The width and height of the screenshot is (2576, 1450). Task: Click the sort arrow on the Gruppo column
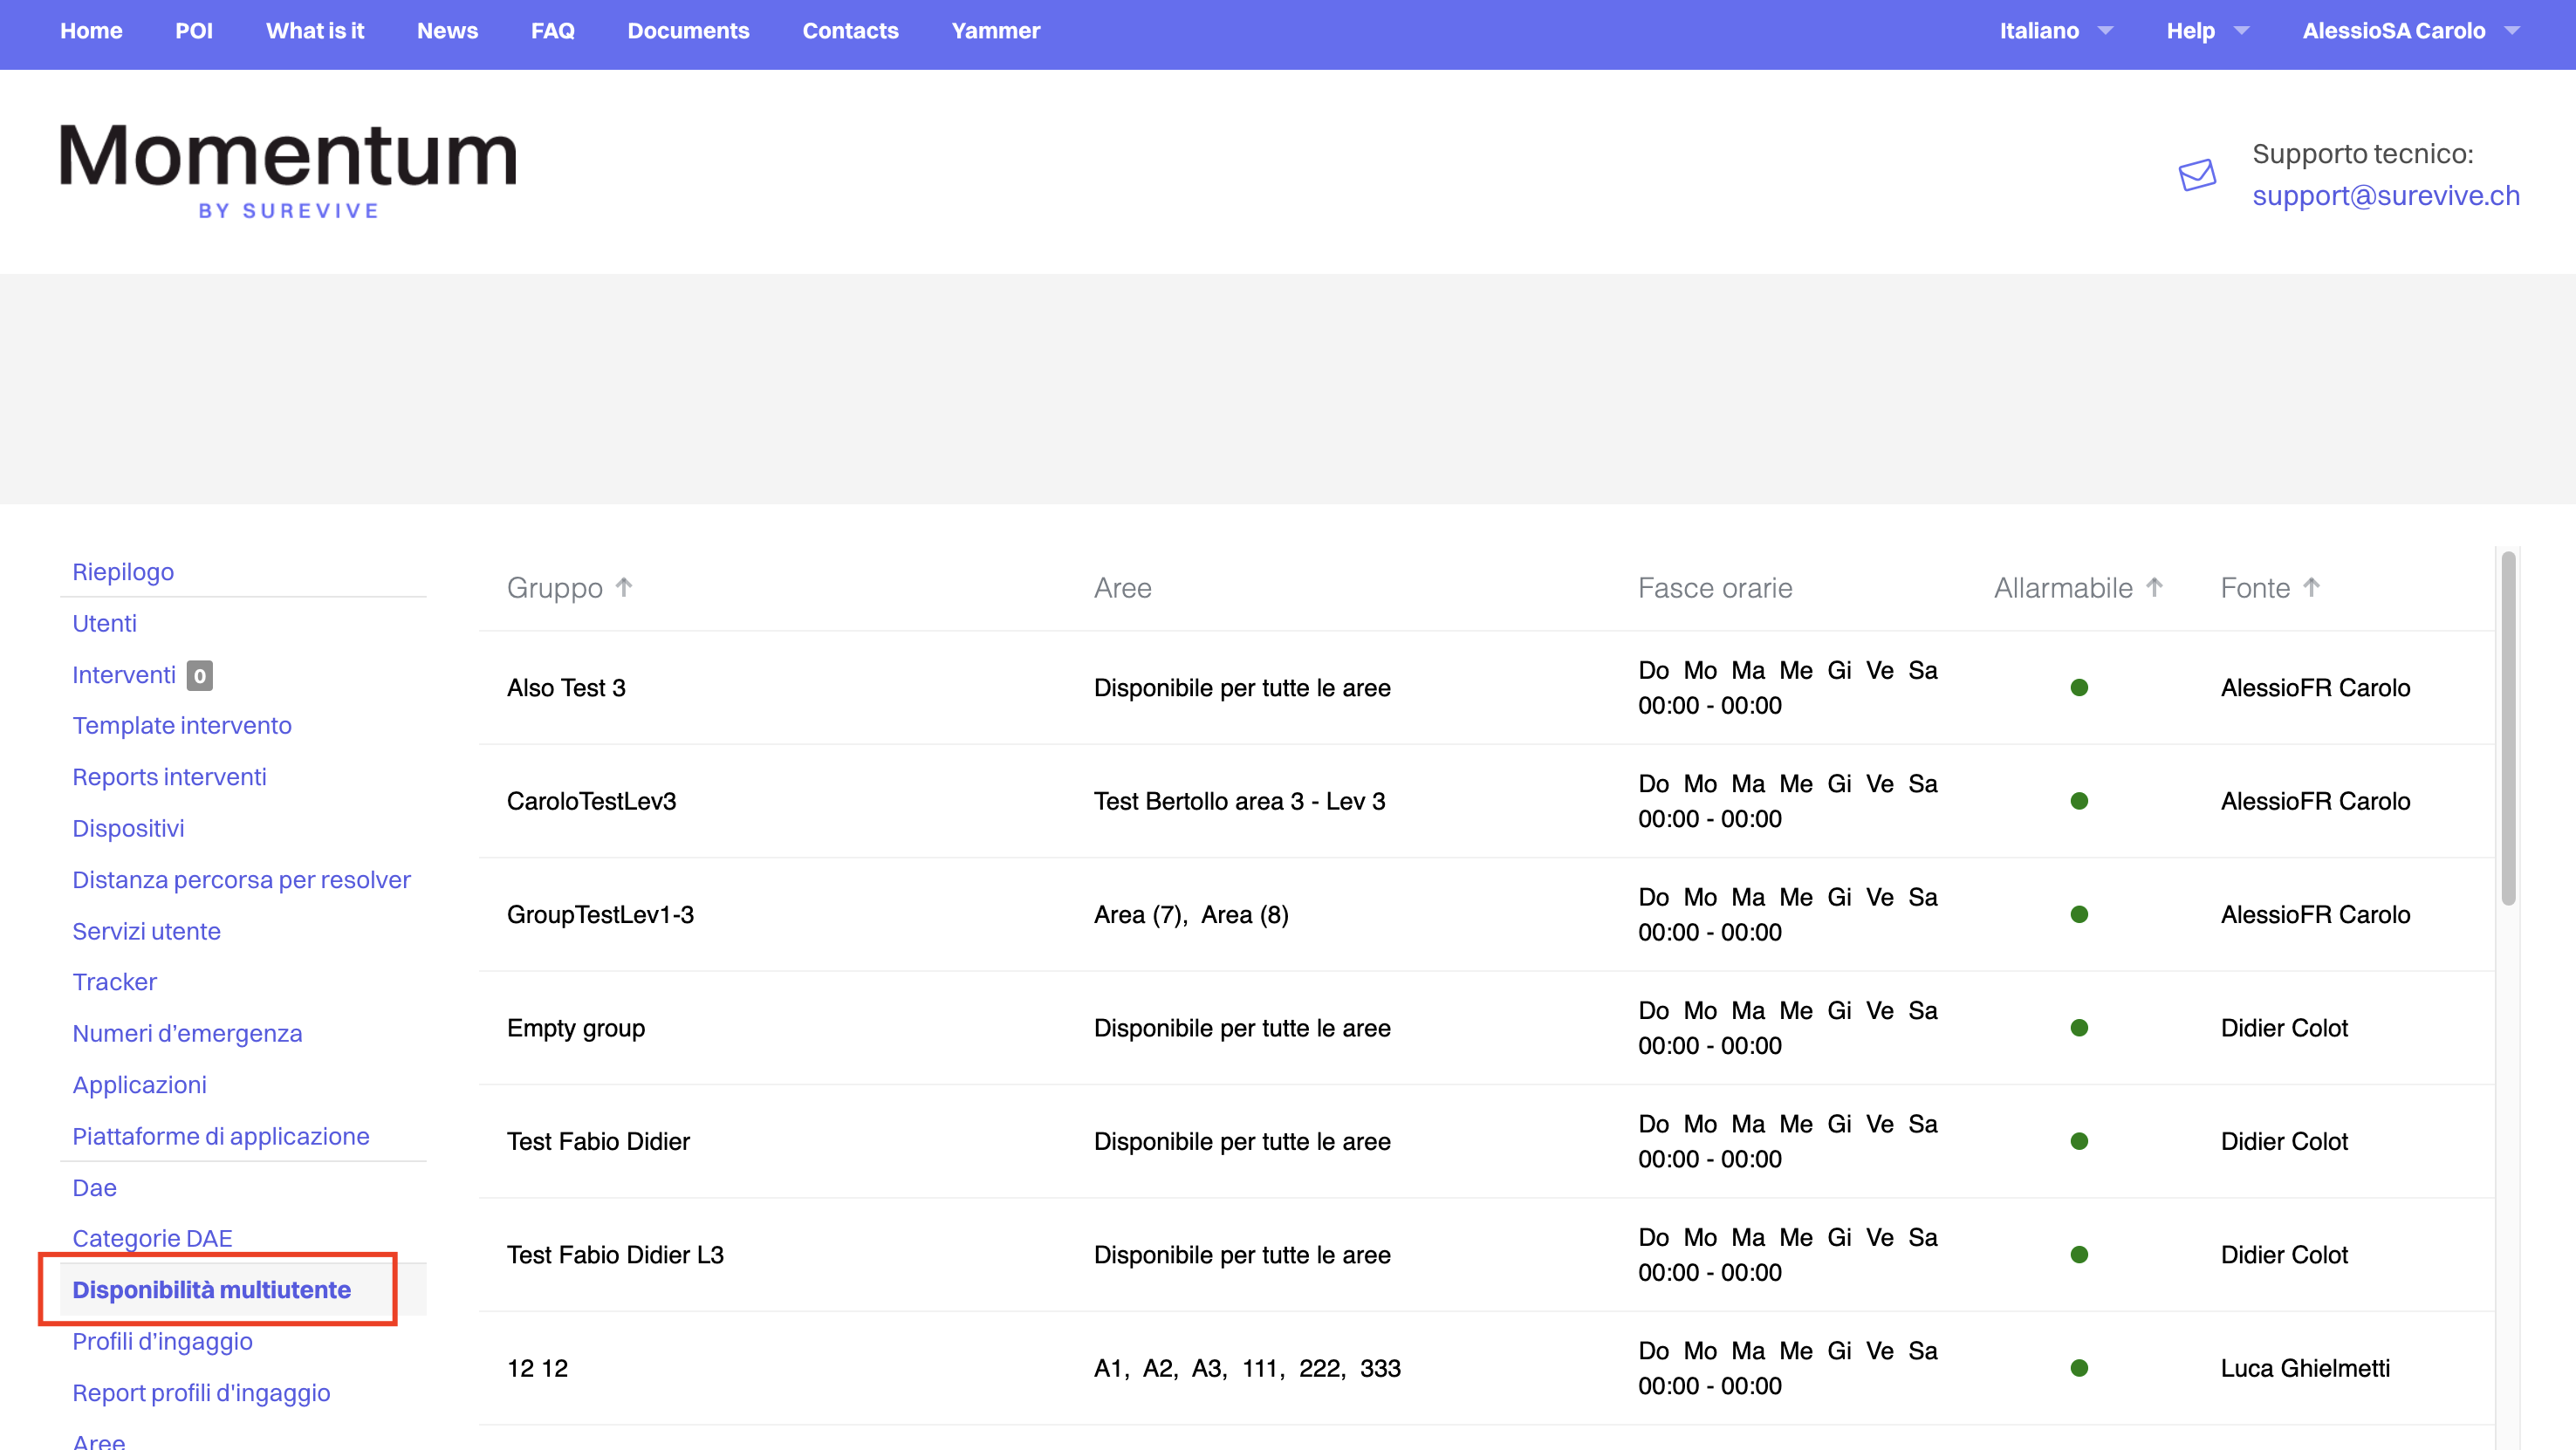[x=623, y=587]
